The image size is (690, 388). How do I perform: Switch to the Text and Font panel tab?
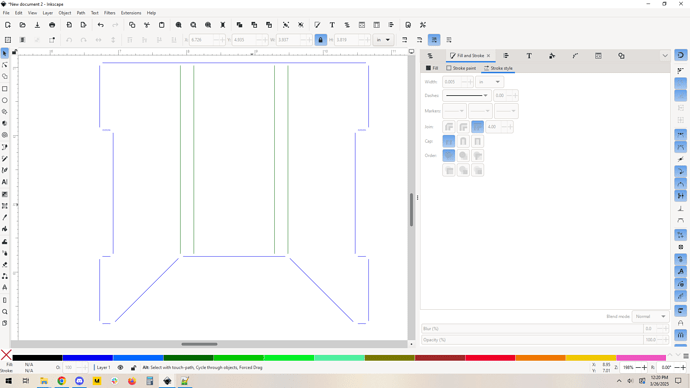[x=529, y=56]
